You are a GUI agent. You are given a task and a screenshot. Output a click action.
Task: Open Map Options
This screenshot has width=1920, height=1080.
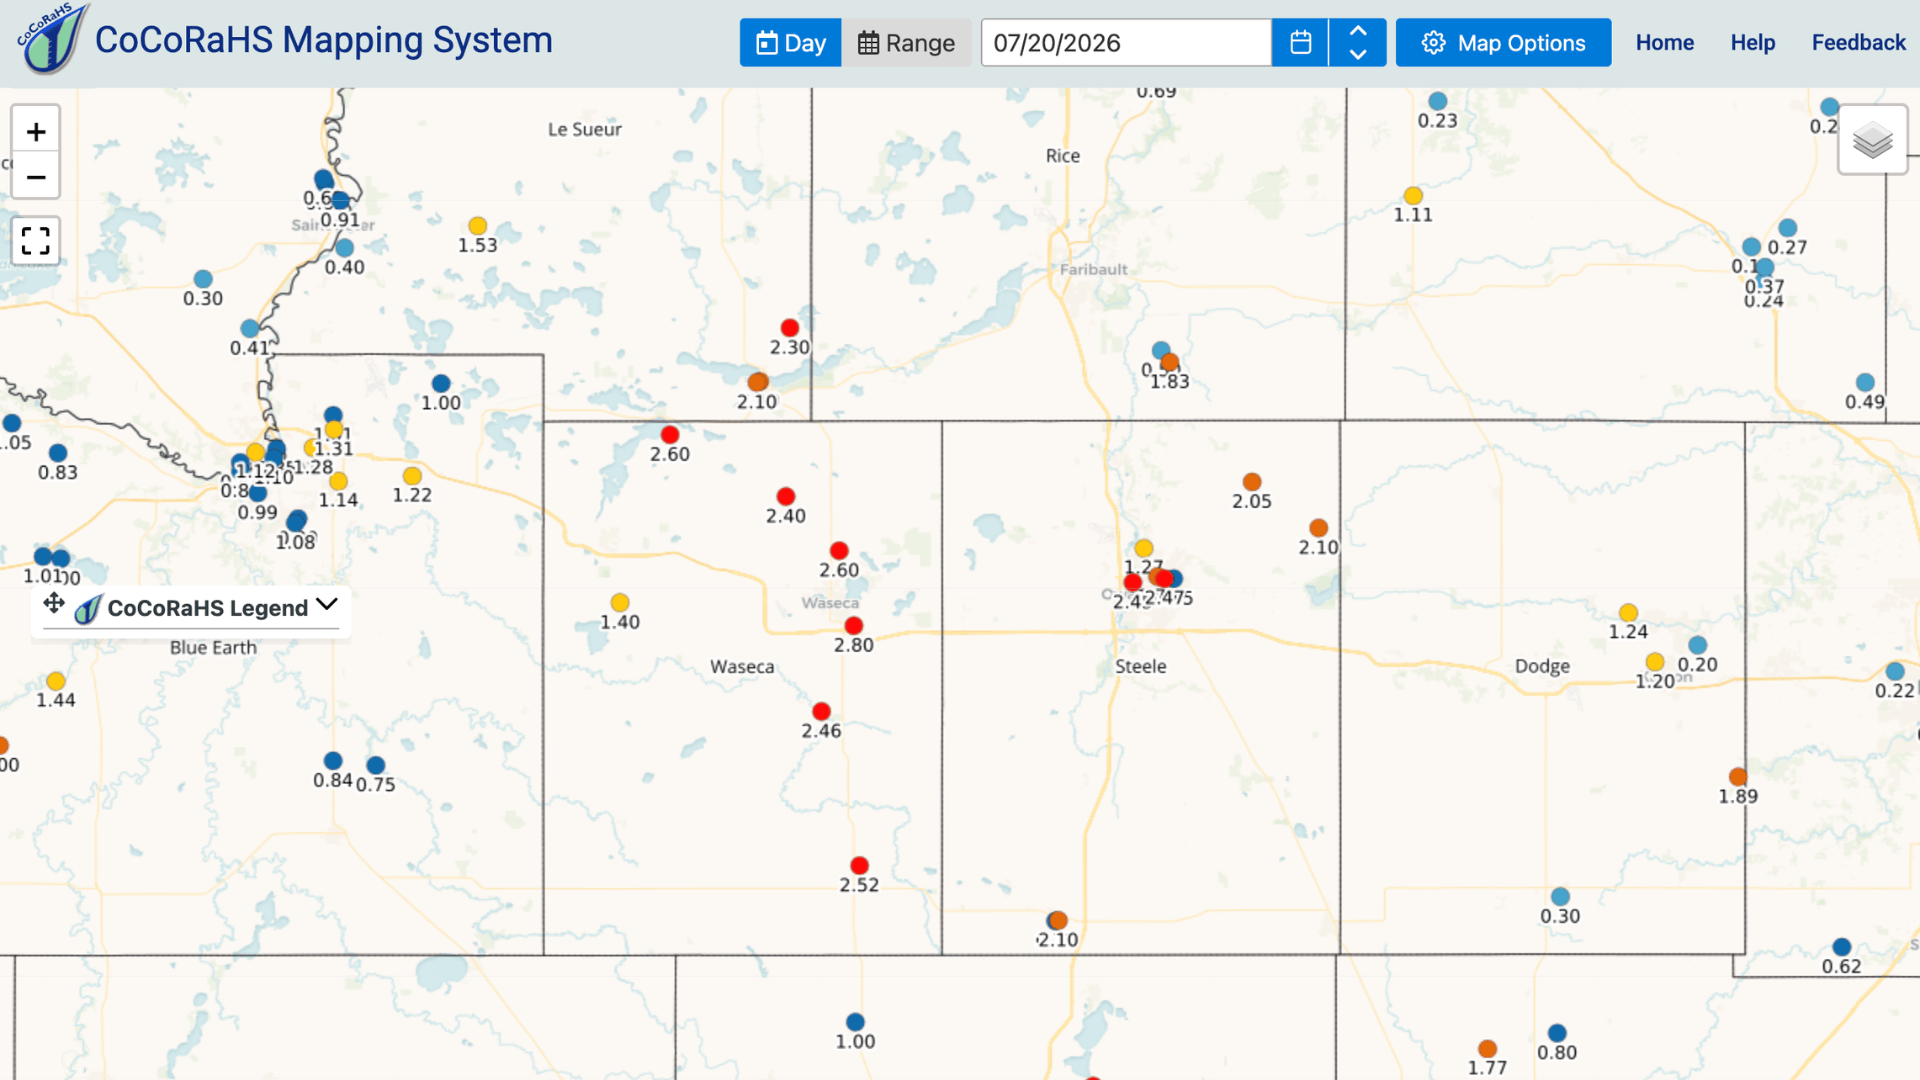click(1503, 43)
